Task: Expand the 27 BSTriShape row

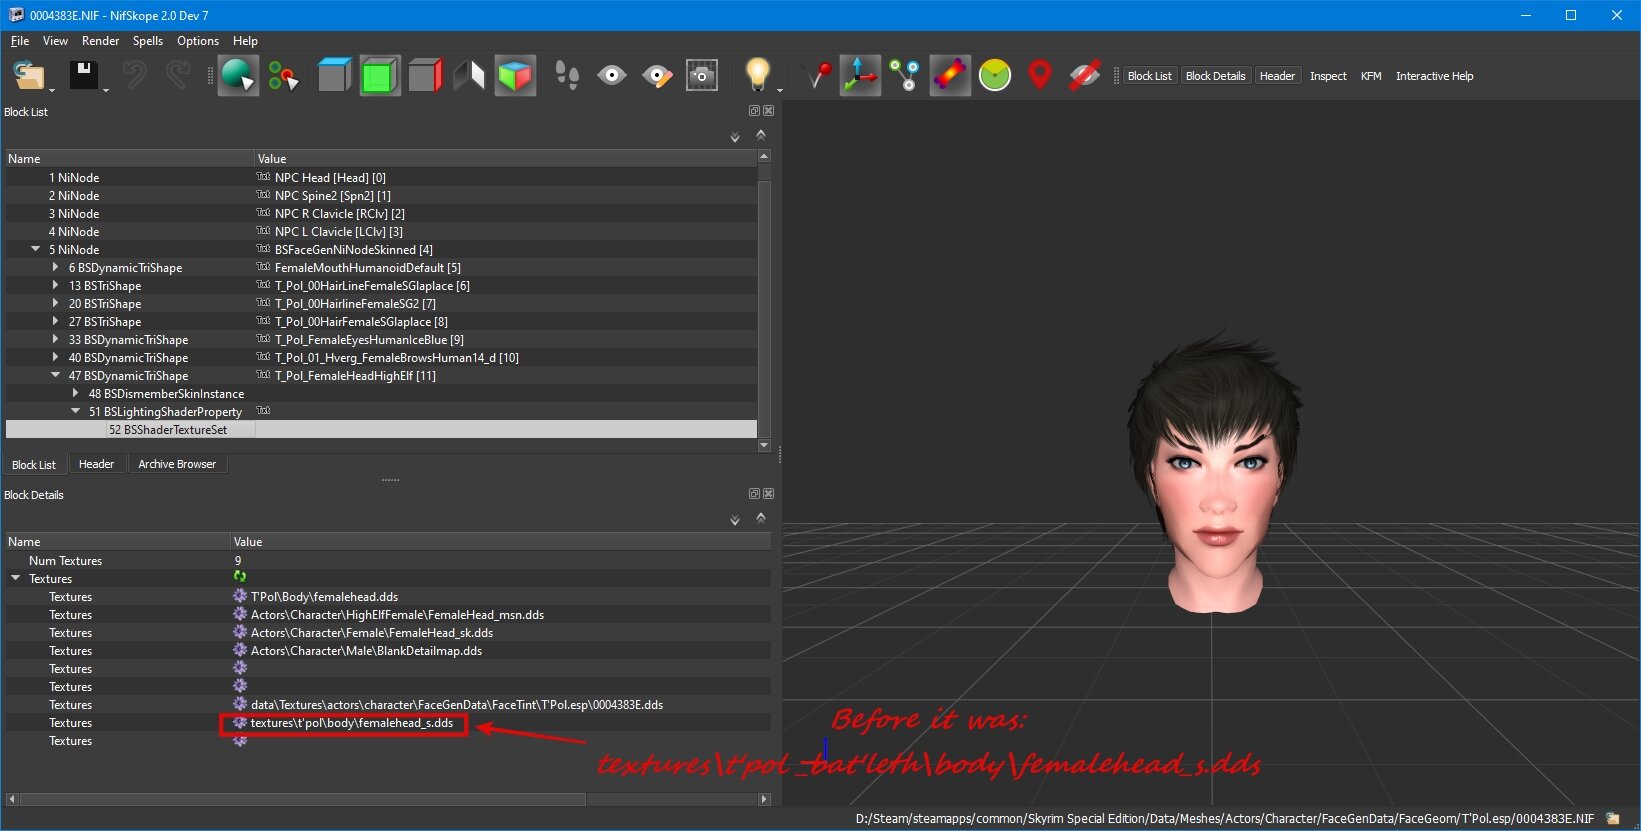Action: pyautogui.click(x=55, y=321)
